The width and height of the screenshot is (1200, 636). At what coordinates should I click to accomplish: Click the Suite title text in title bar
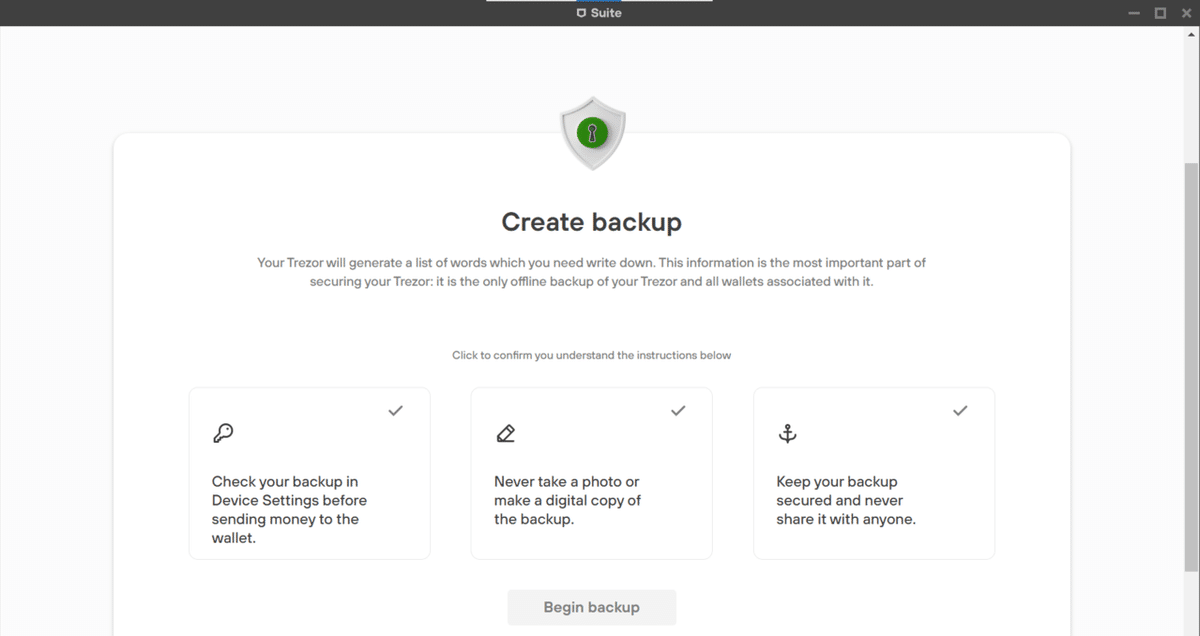point(606,13)
